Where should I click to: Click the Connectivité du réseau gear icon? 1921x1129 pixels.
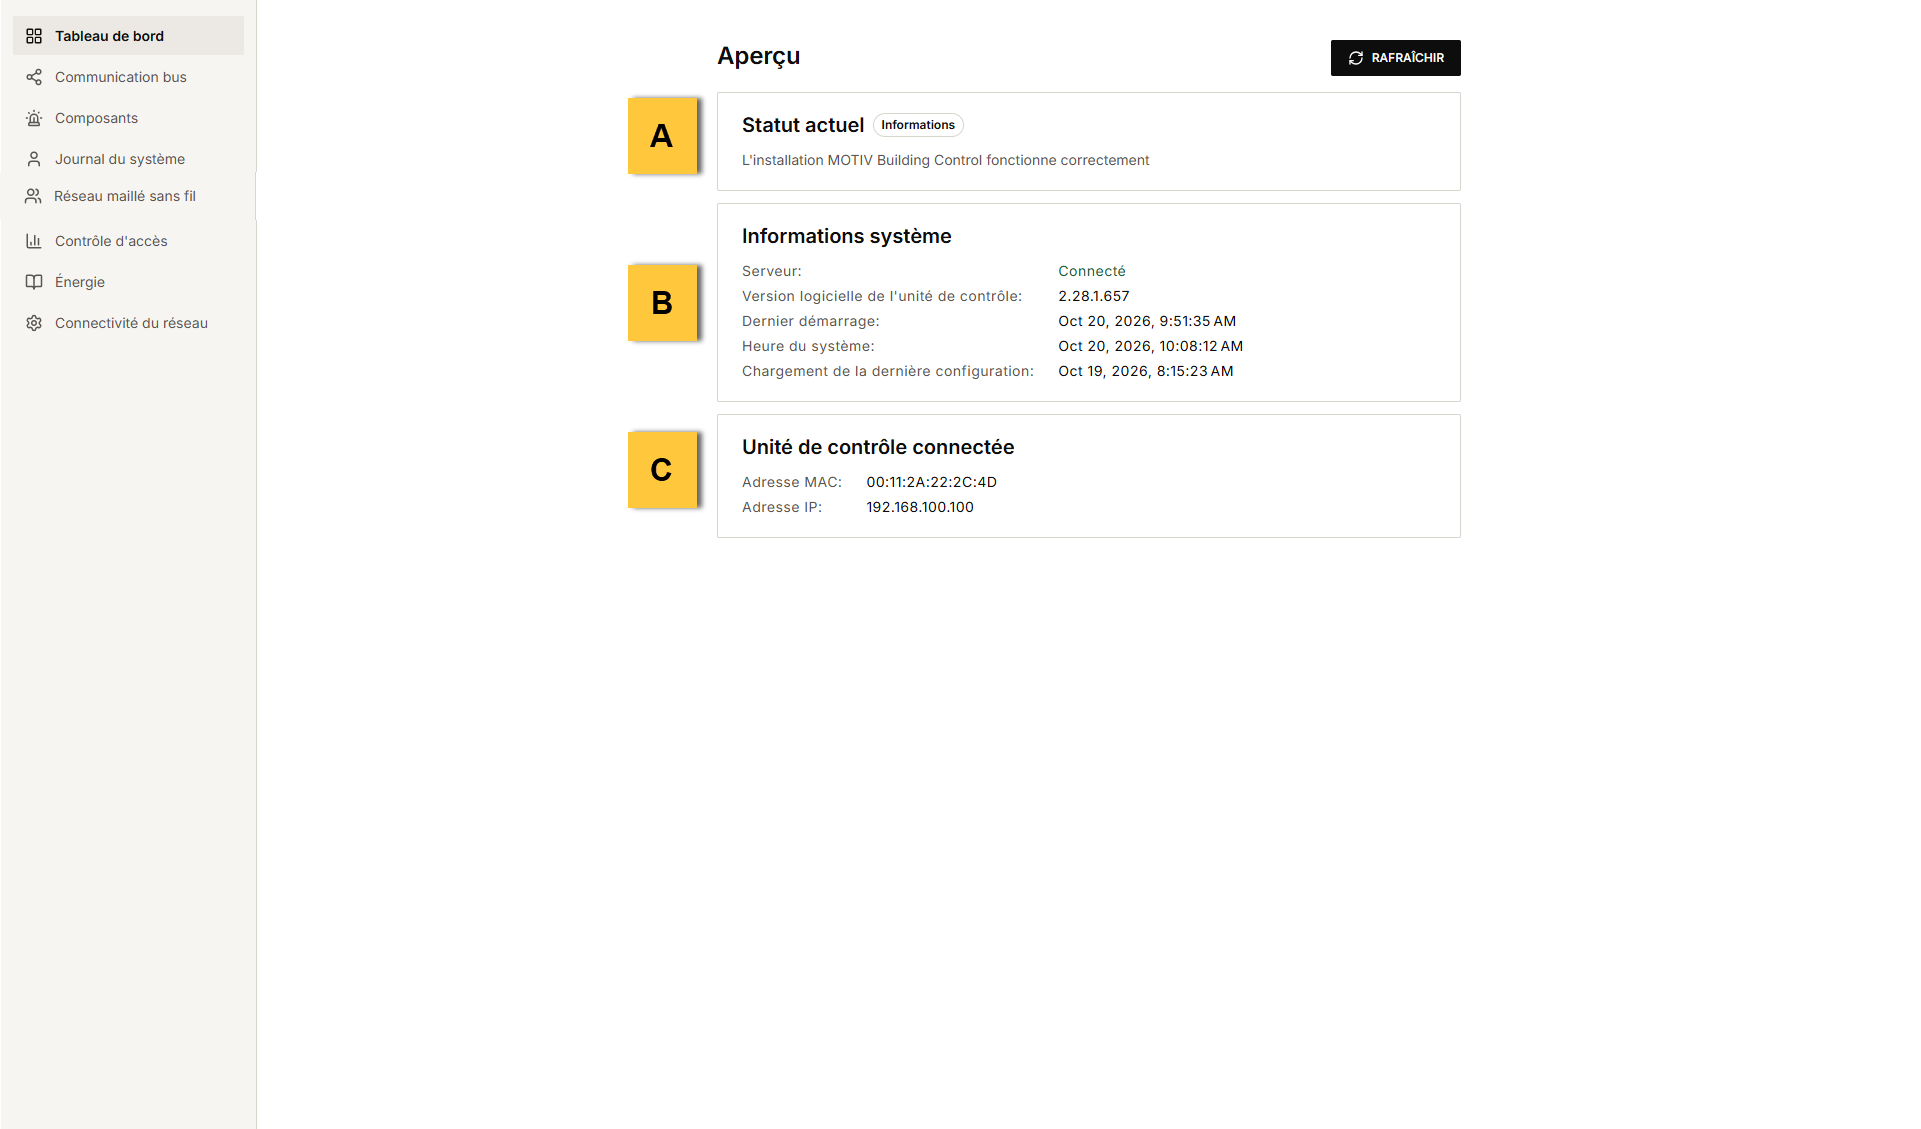tap(34, 323)
